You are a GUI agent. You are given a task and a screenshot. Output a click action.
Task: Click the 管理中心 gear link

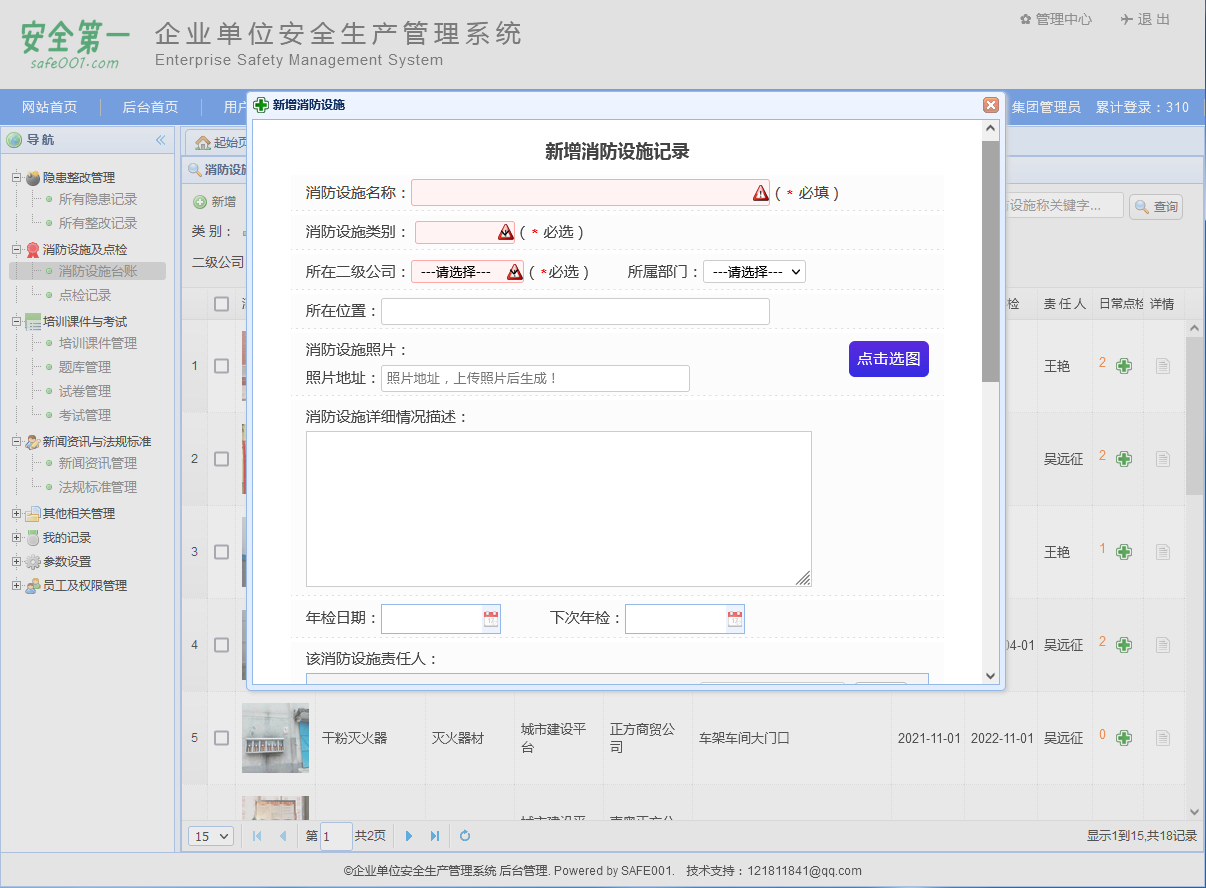1056,19
